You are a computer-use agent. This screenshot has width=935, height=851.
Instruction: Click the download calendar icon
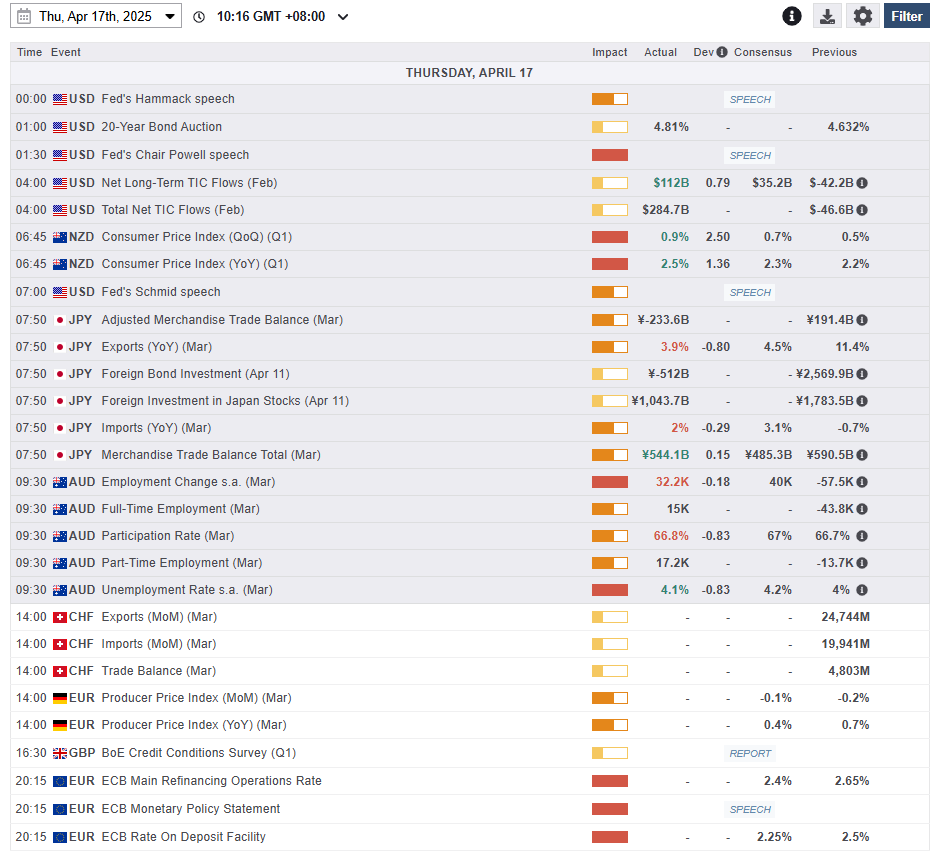[827, 16]
